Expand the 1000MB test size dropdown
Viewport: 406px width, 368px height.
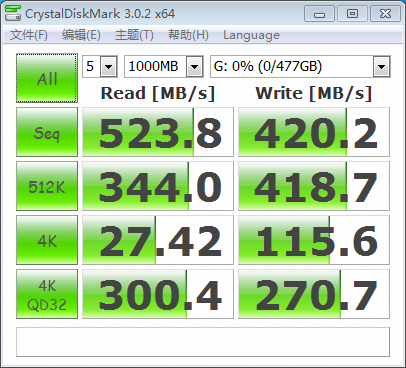click(x=195, y=67)
